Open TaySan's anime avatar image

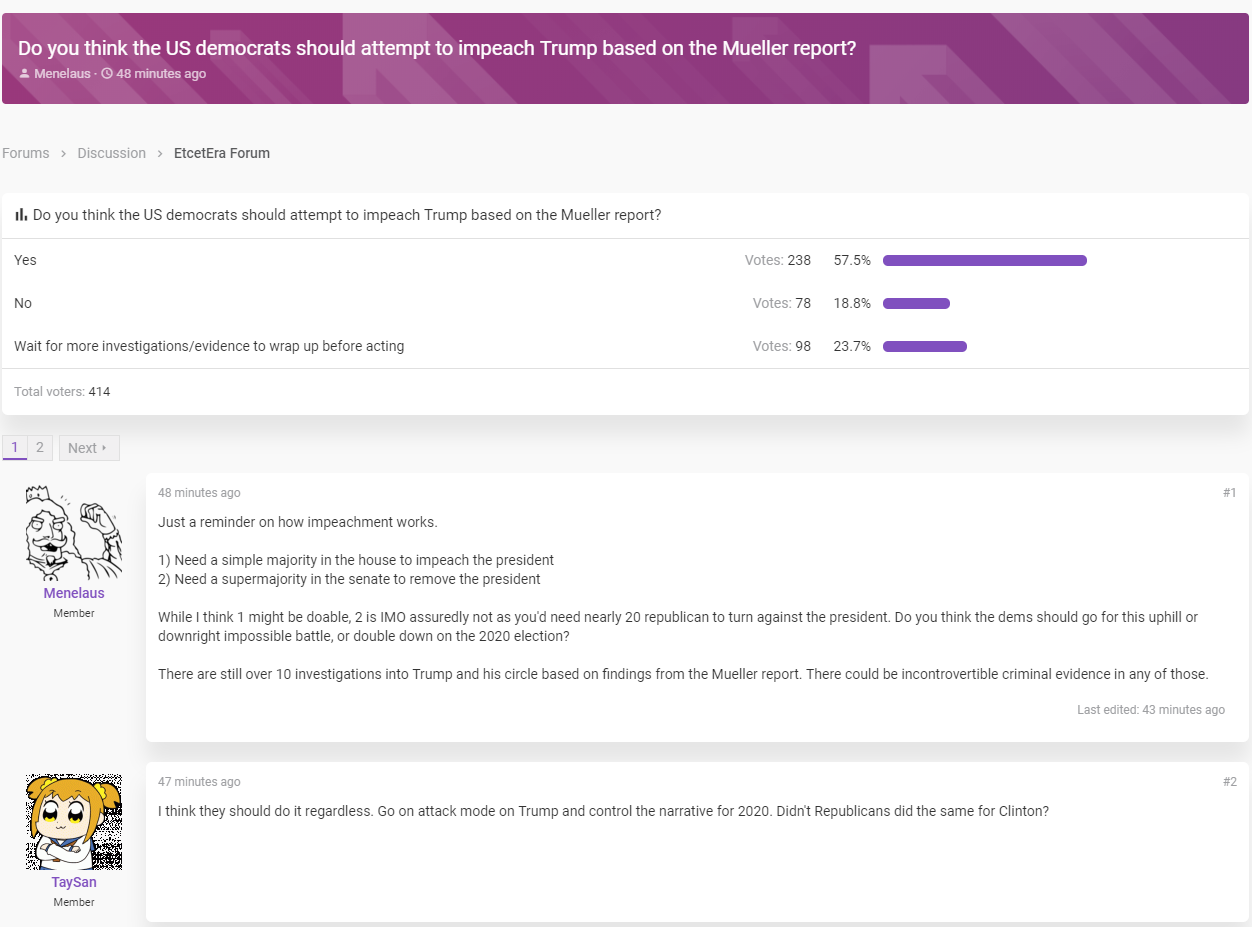point(74,822)
